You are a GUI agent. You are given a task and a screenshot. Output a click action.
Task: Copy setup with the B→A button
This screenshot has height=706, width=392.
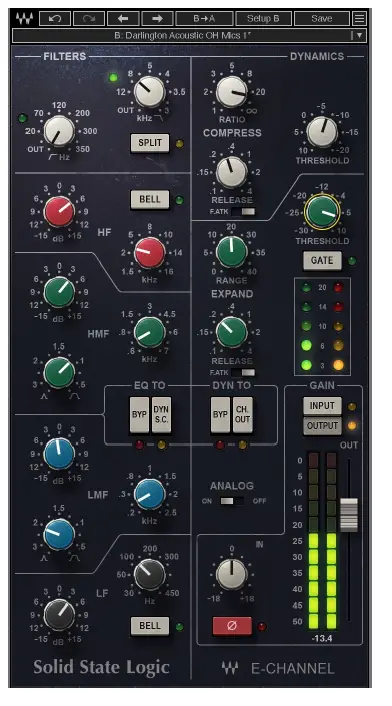(x=204, y=18)
